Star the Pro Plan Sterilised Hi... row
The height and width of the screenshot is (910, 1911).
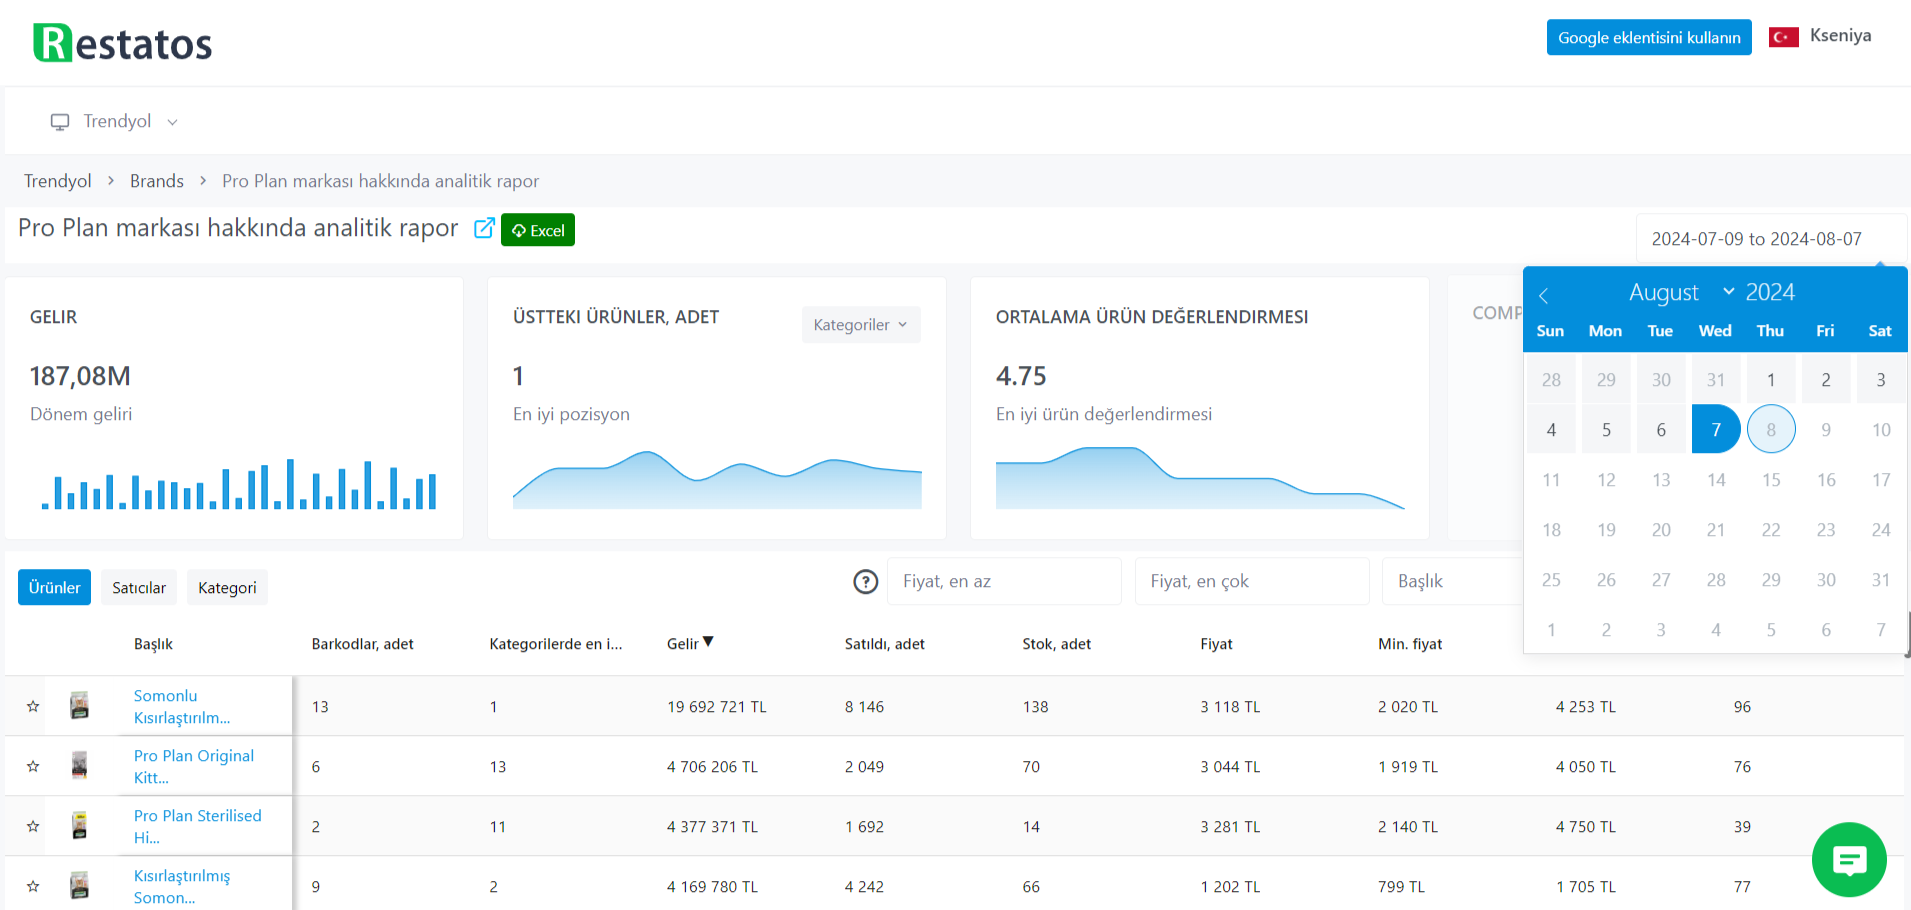point(33,826)
